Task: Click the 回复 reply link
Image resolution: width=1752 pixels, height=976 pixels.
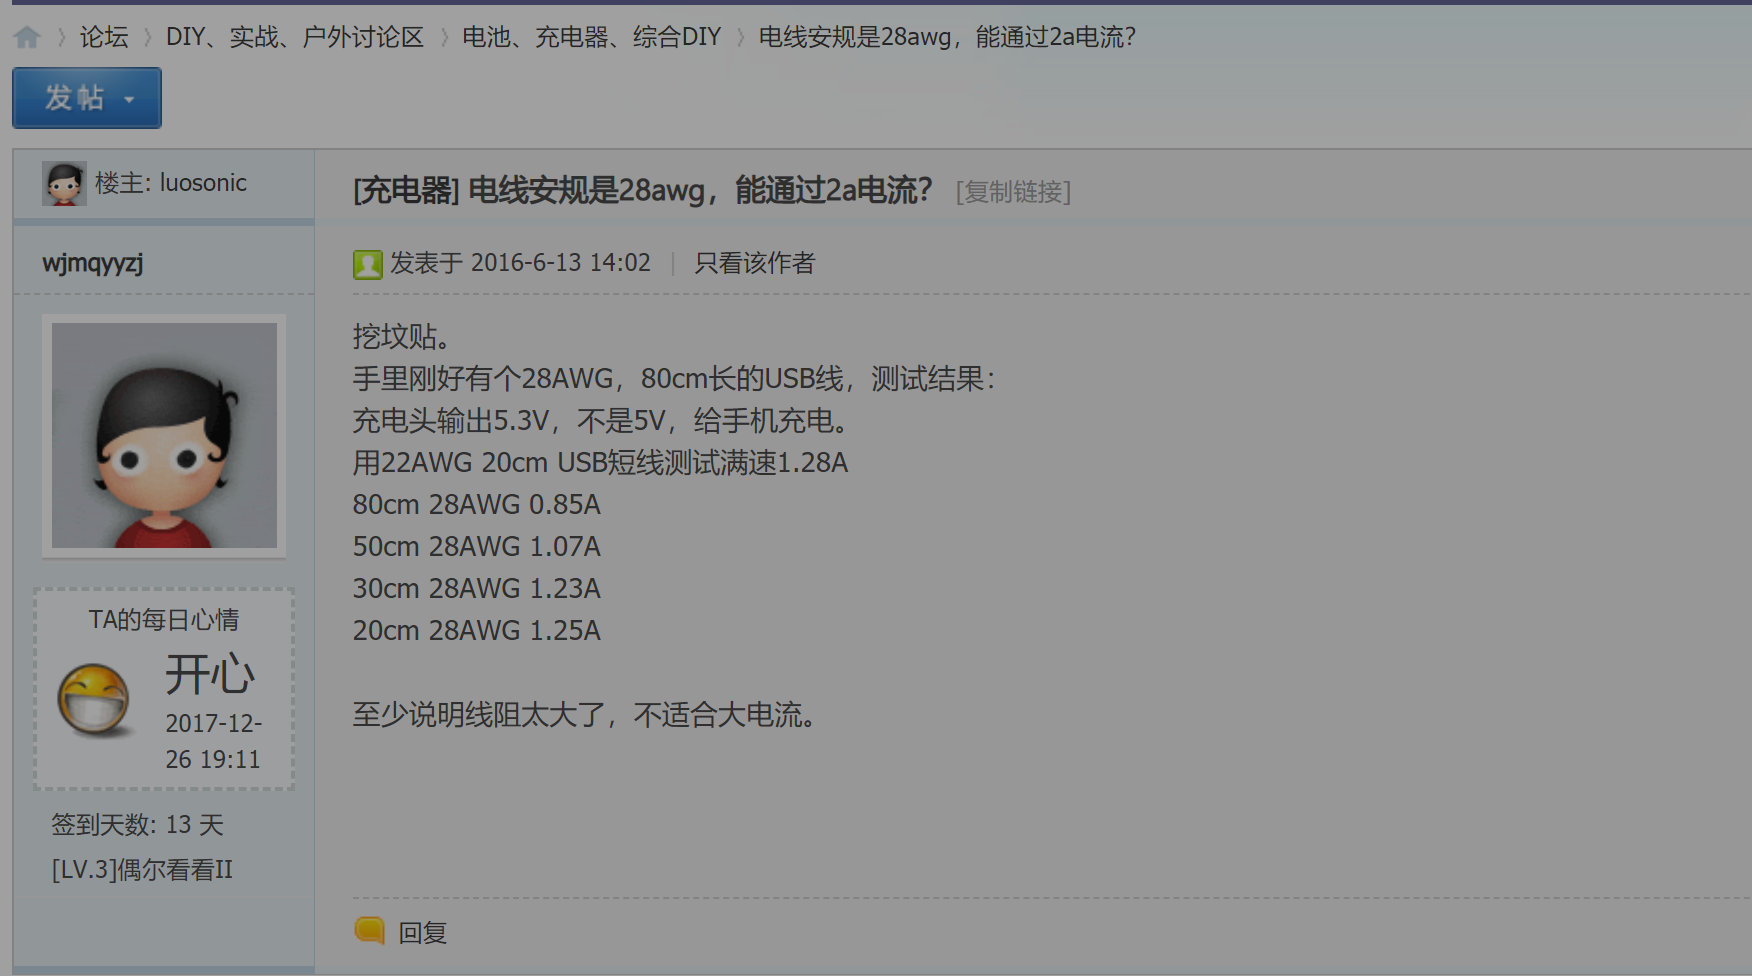Action: point(423,933)
